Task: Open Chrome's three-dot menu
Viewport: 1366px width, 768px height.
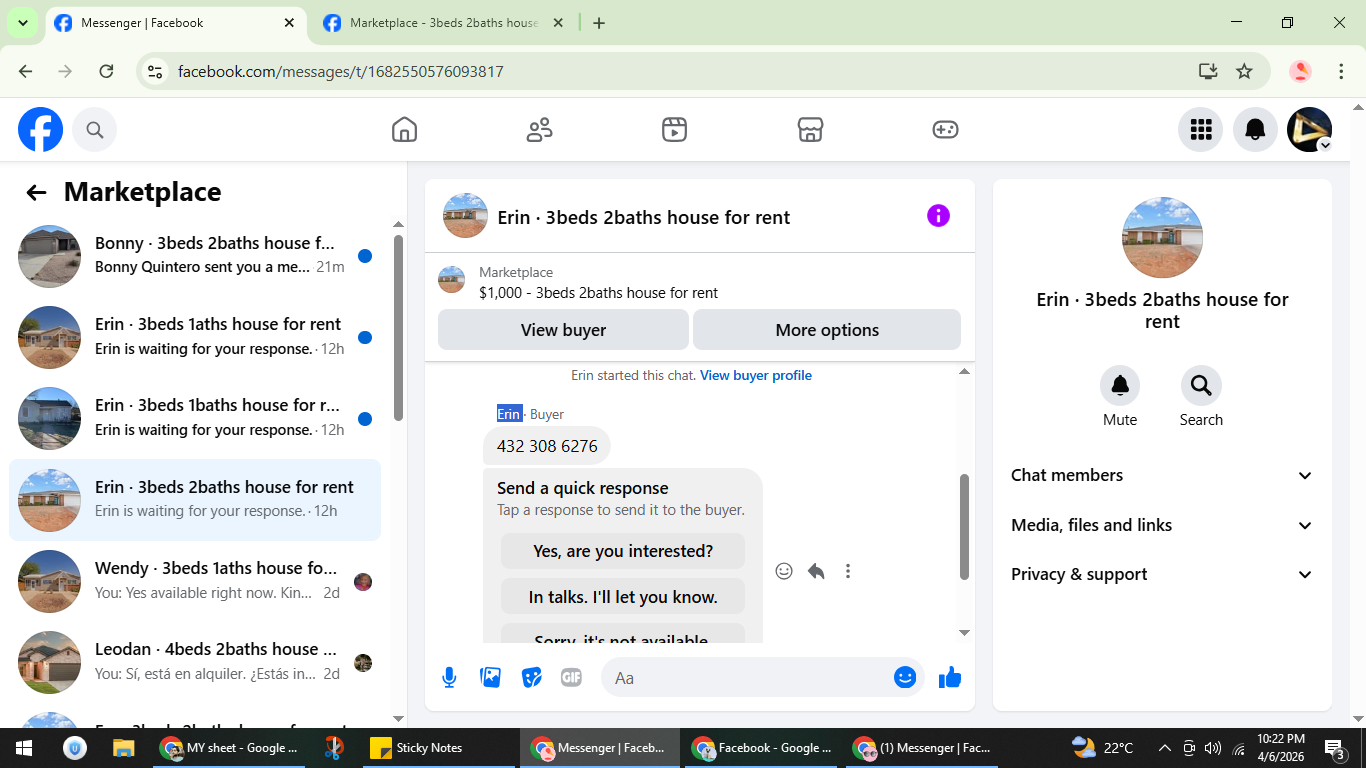Action: pos(1342,71)
